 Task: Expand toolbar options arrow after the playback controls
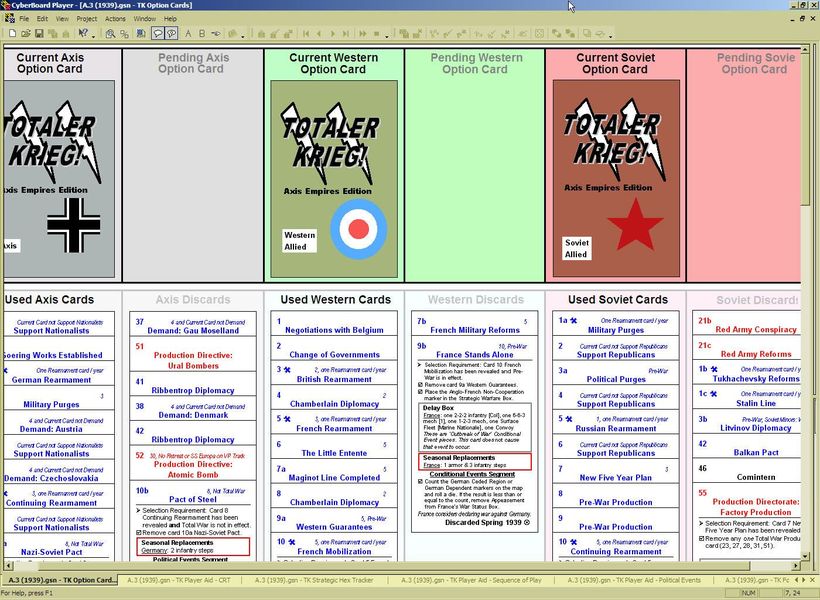387,35
